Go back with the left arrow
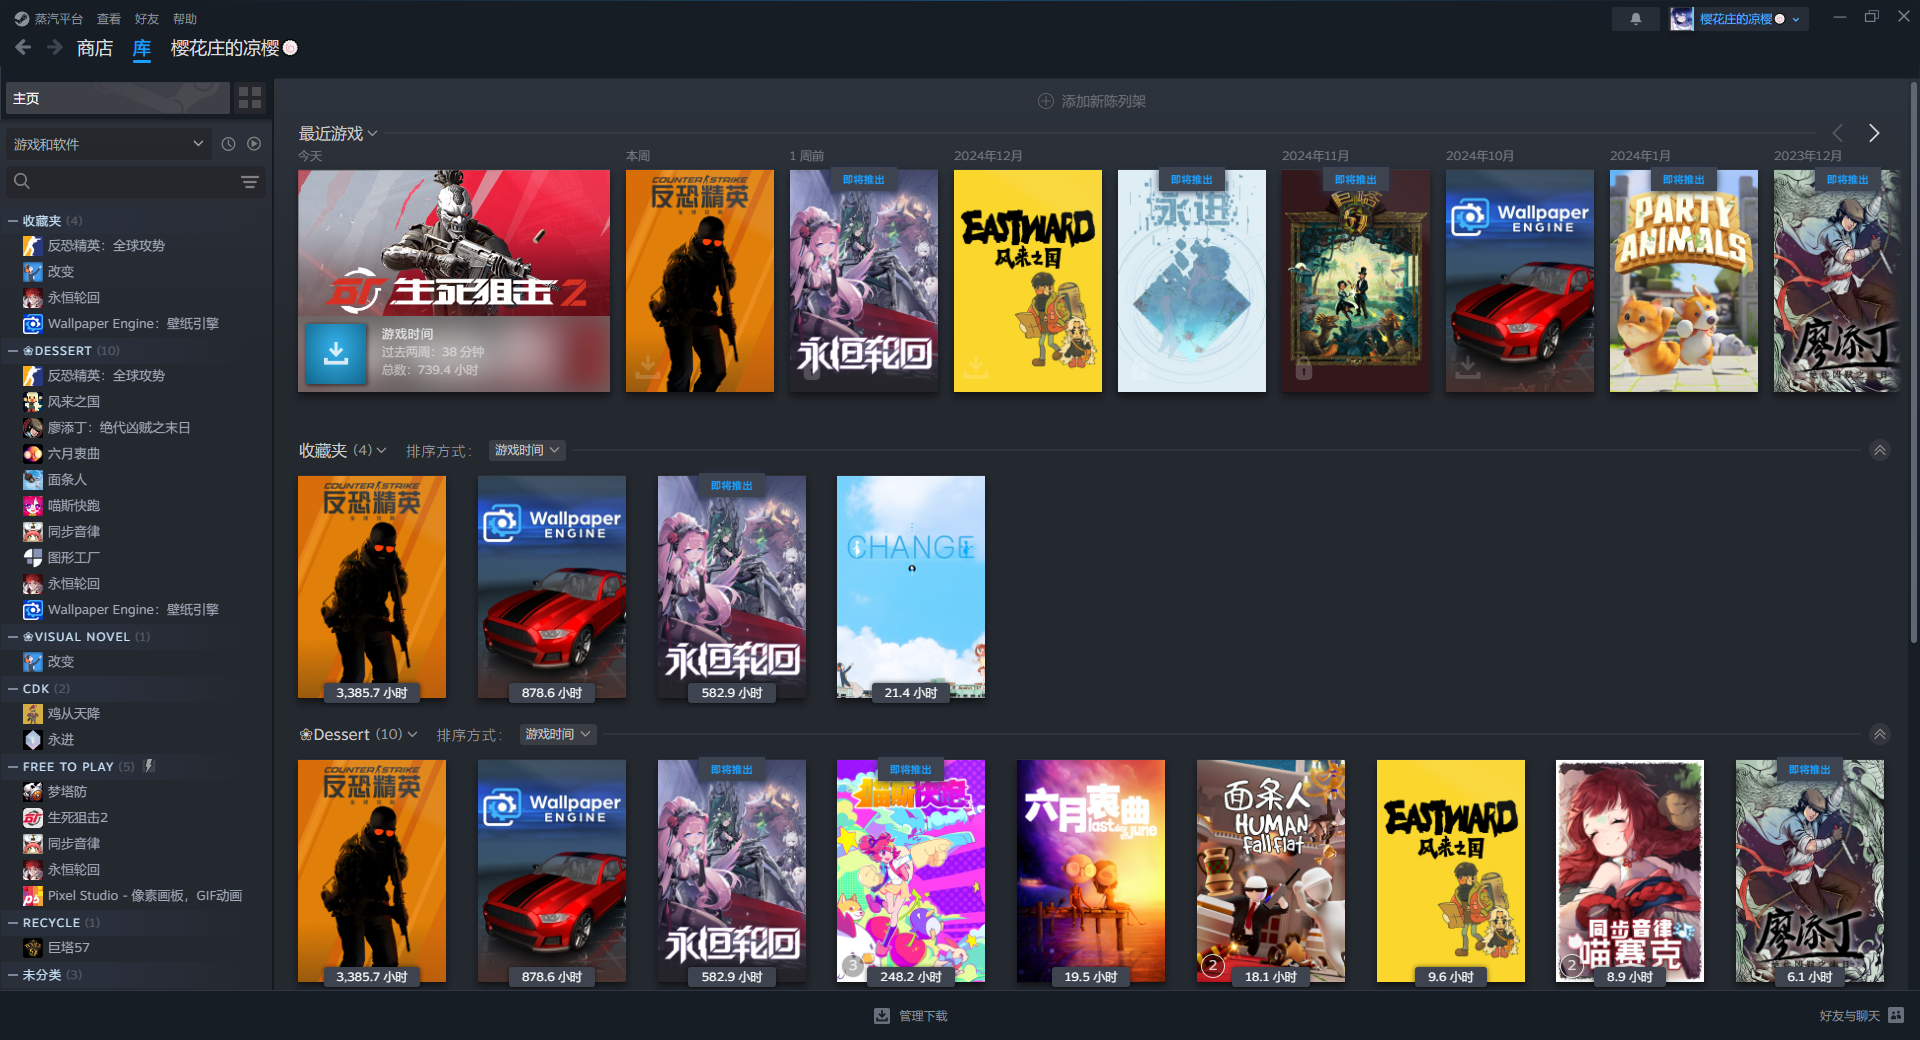The image size is (1920, 1040). [x=23, y=47]
